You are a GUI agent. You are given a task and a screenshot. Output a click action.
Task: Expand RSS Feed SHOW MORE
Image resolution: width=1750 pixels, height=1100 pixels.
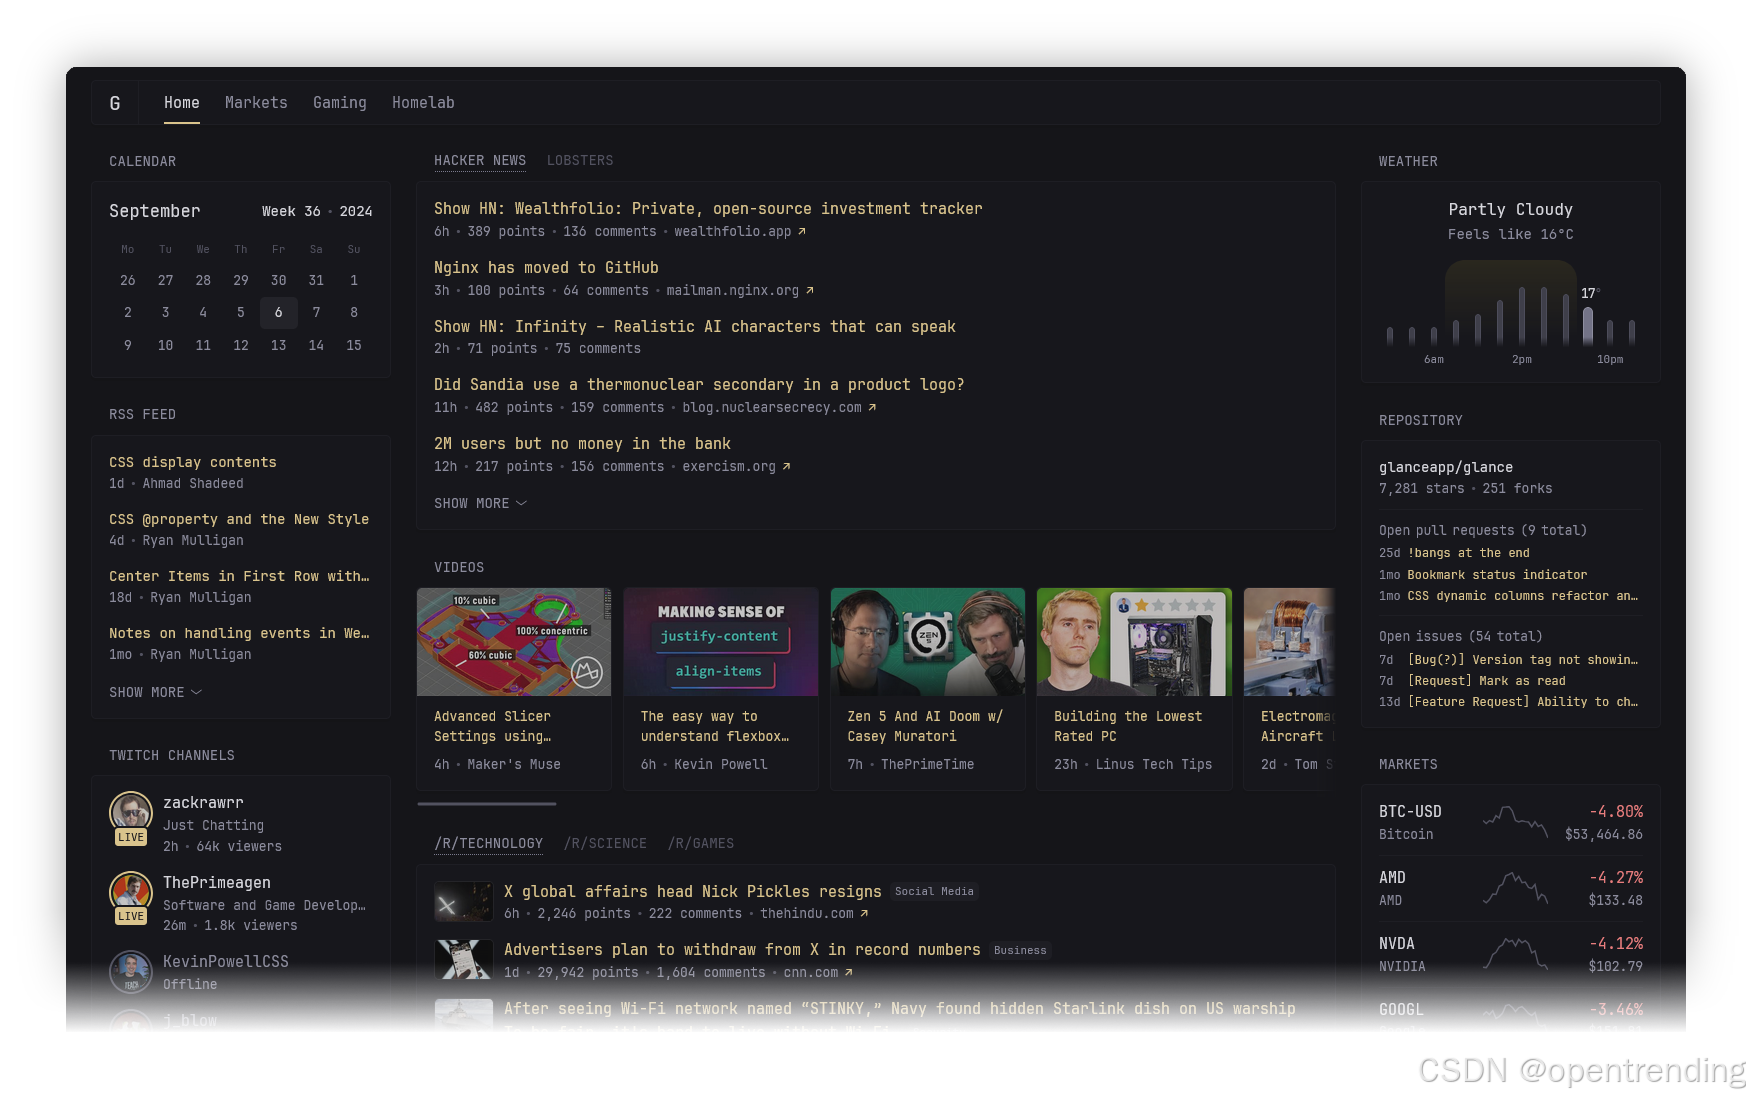tap(155, 693)
